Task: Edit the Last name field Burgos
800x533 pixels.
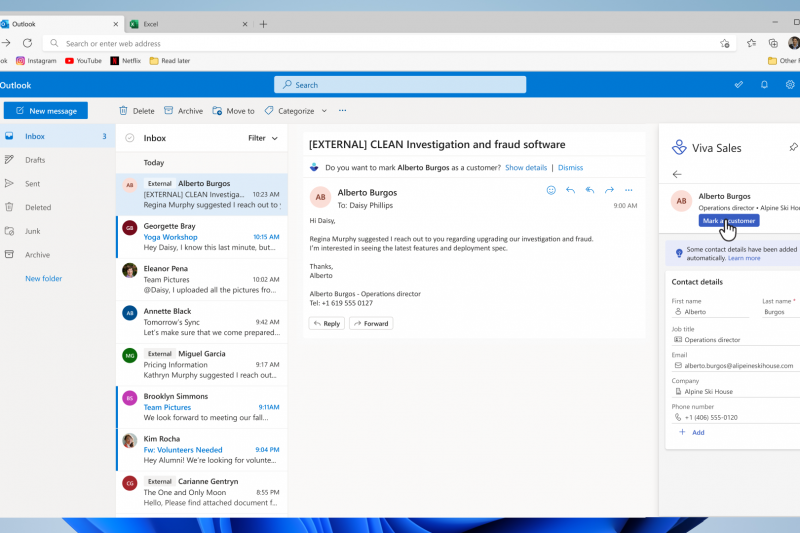Action: point(781,312)
